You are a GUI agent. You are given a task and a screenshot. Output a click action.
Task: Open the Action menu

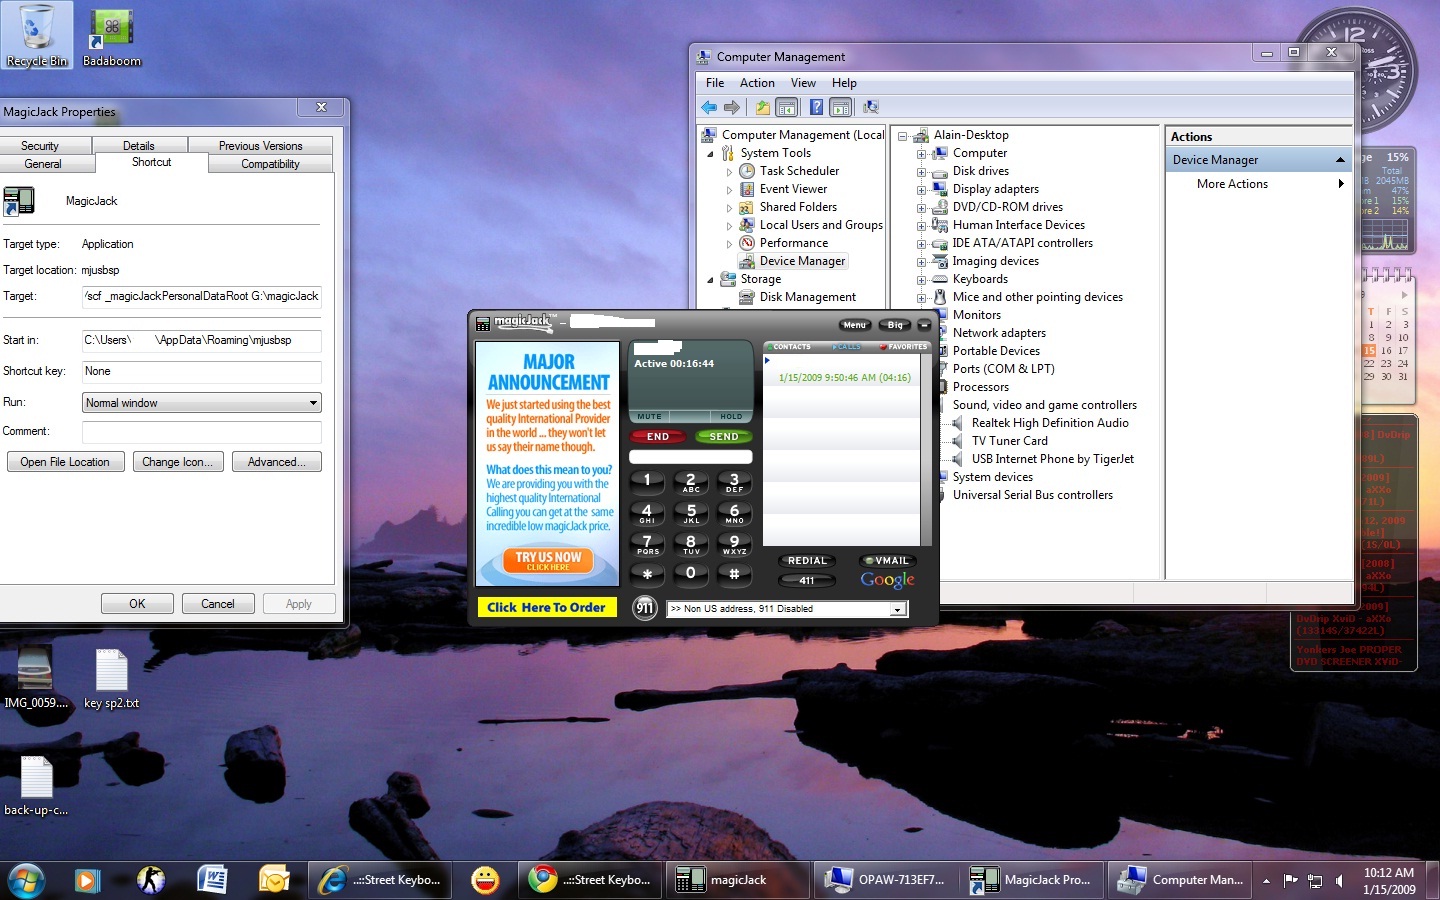pyautogui.click(x=757, y=83)
